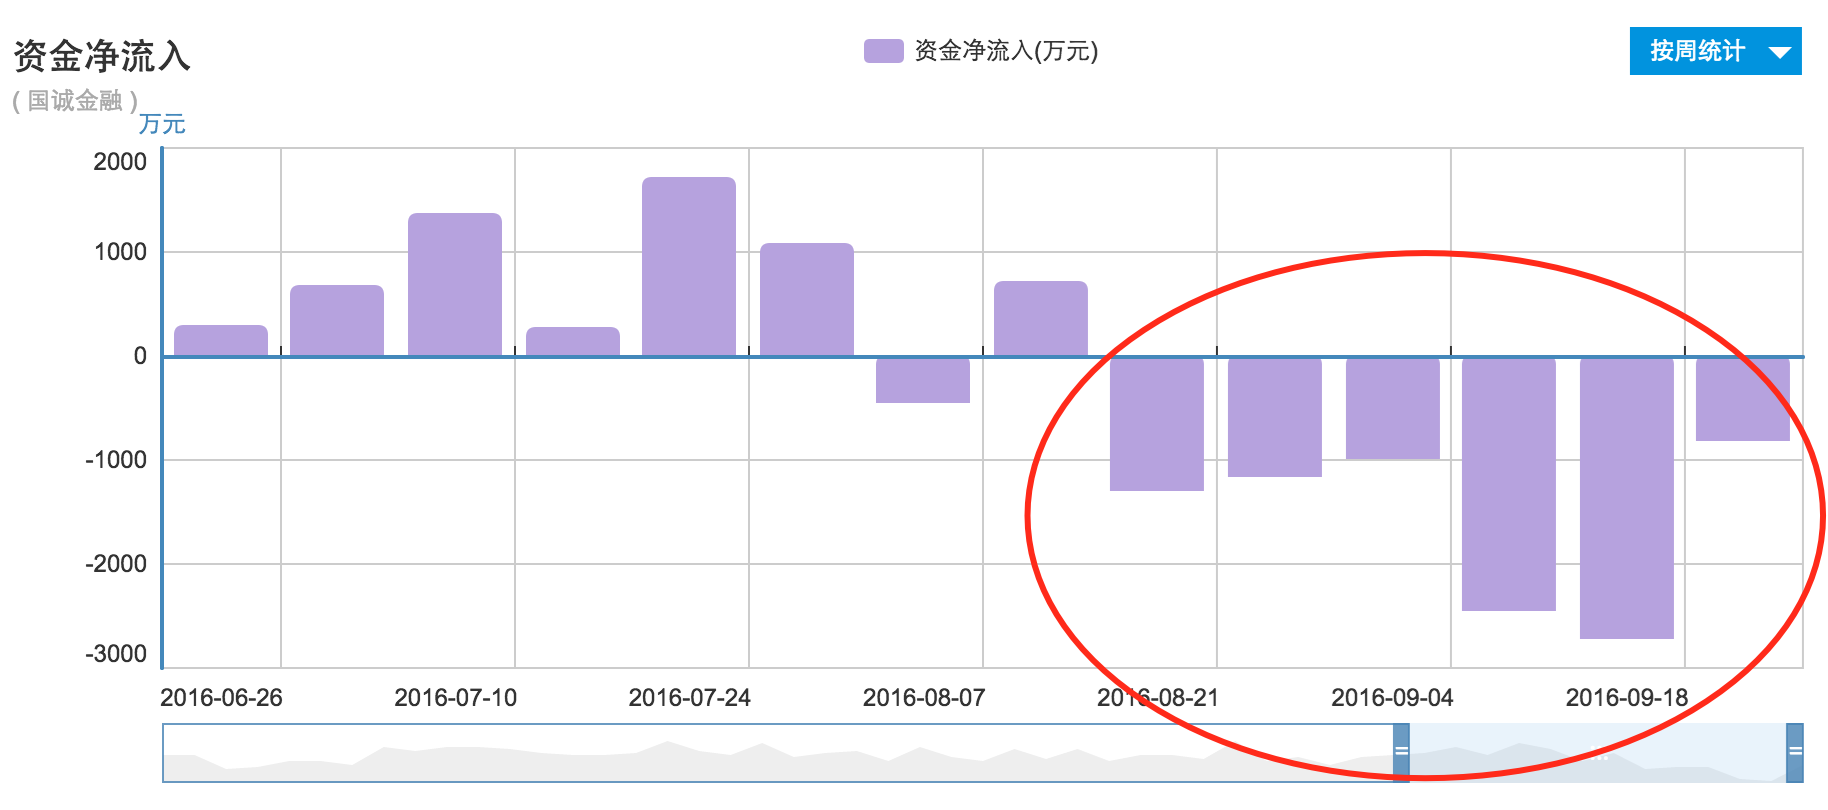Click the 2016-09-04 axis label

[1392, 698]
